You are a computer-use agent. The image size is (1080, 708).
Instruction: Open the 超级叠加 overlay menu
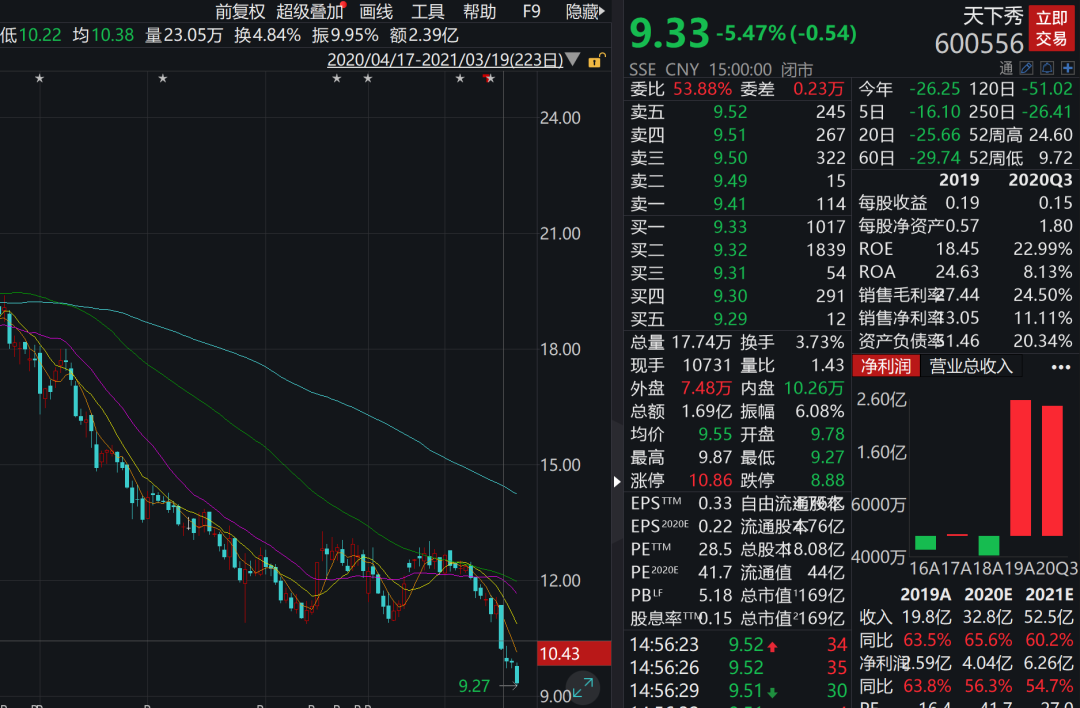[310, 12]
